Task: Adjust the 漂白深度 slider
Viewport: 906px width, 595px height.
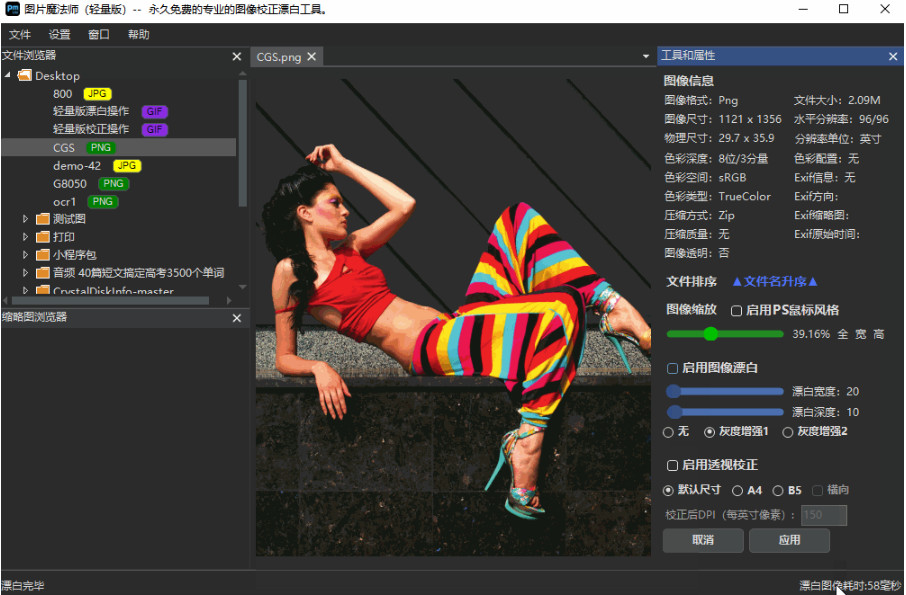Action: point(725,412)
